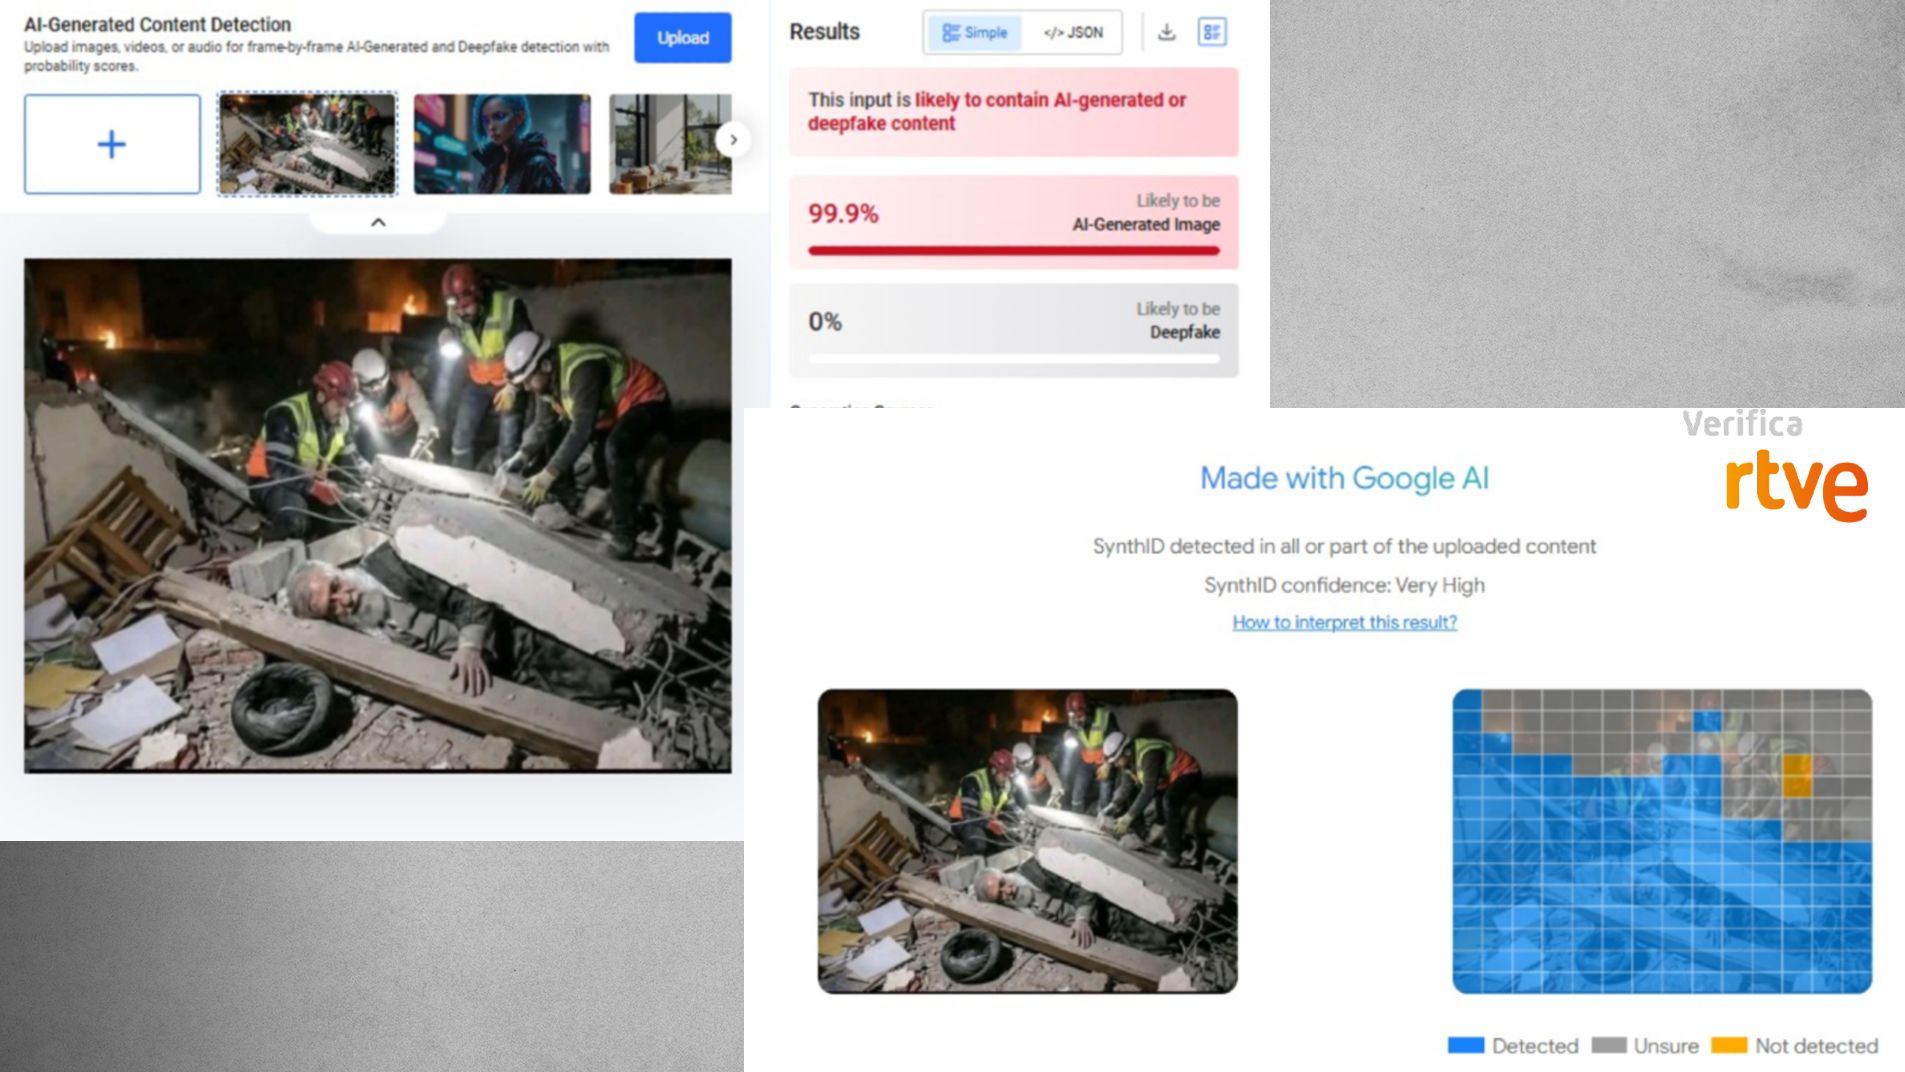Collapse the thumbnail strip with up chevron
Screen dimensions: 1905x1072
378,222
